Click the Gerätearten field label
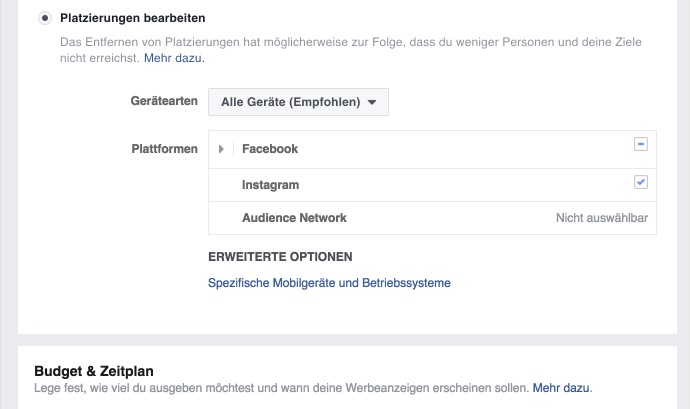The width and height of the screenshot is (690, 409). (x=164, y=101)
